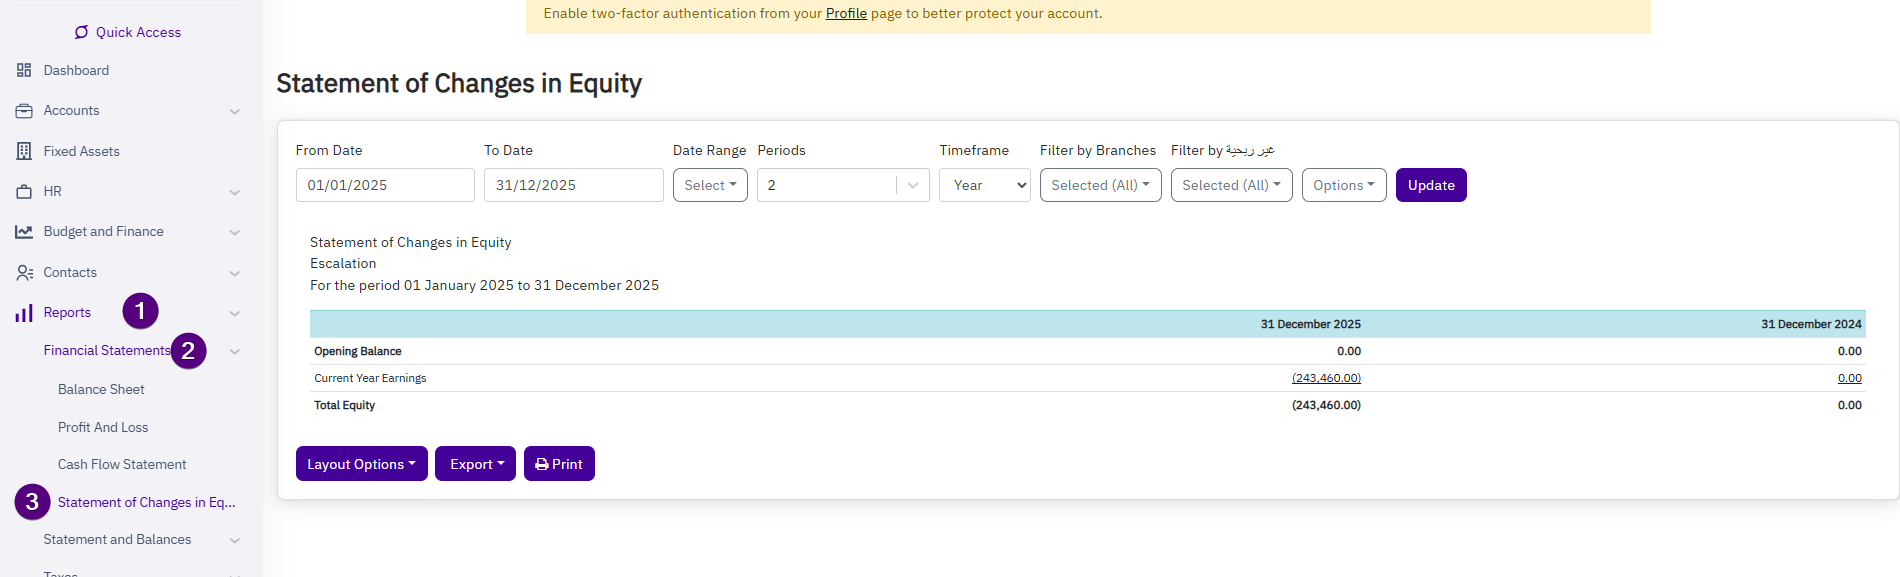The width and height of the screenshot is (1900, 577).
Task: Click the Accounts wallet icon
Action: (x=24, y=111)
